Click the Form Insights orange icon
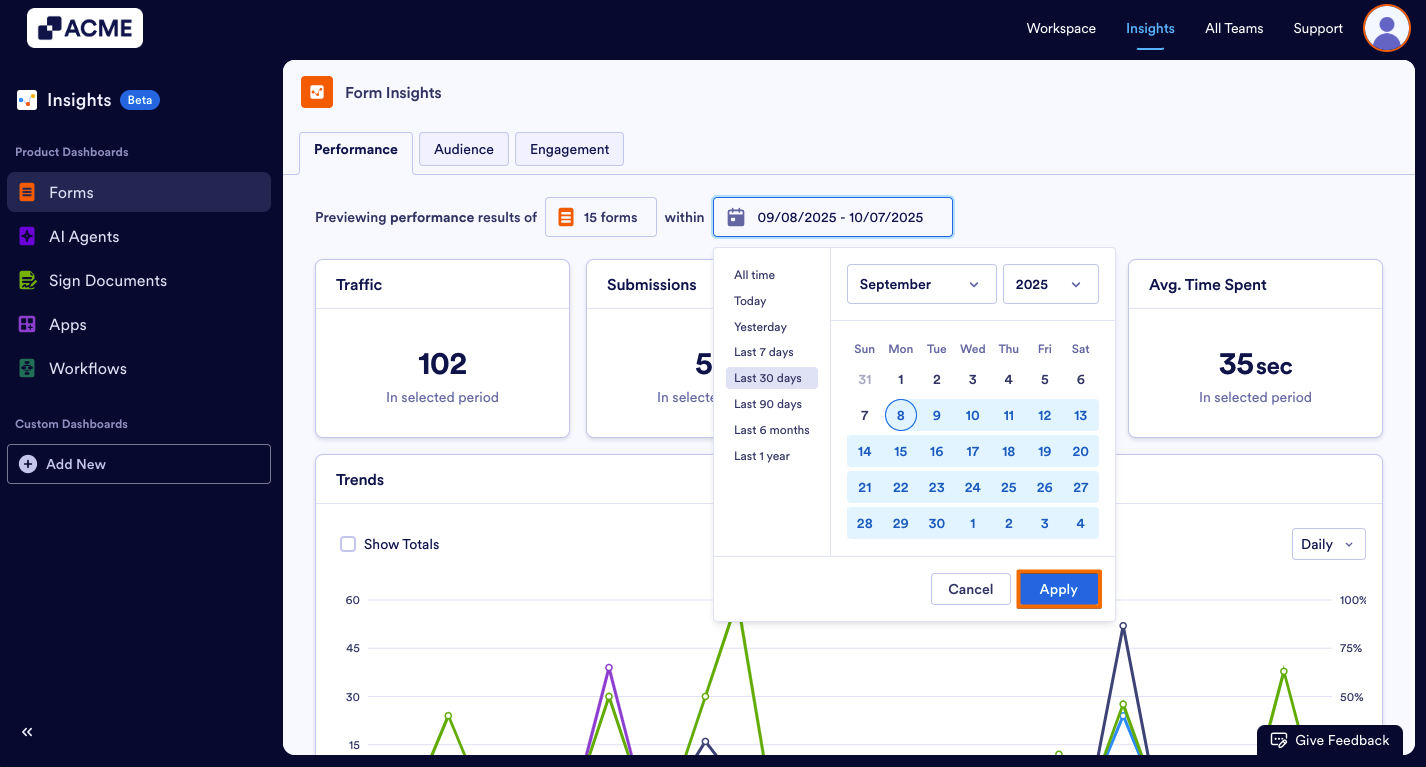Screen dimensions: 1426x767 pos(316,92)
